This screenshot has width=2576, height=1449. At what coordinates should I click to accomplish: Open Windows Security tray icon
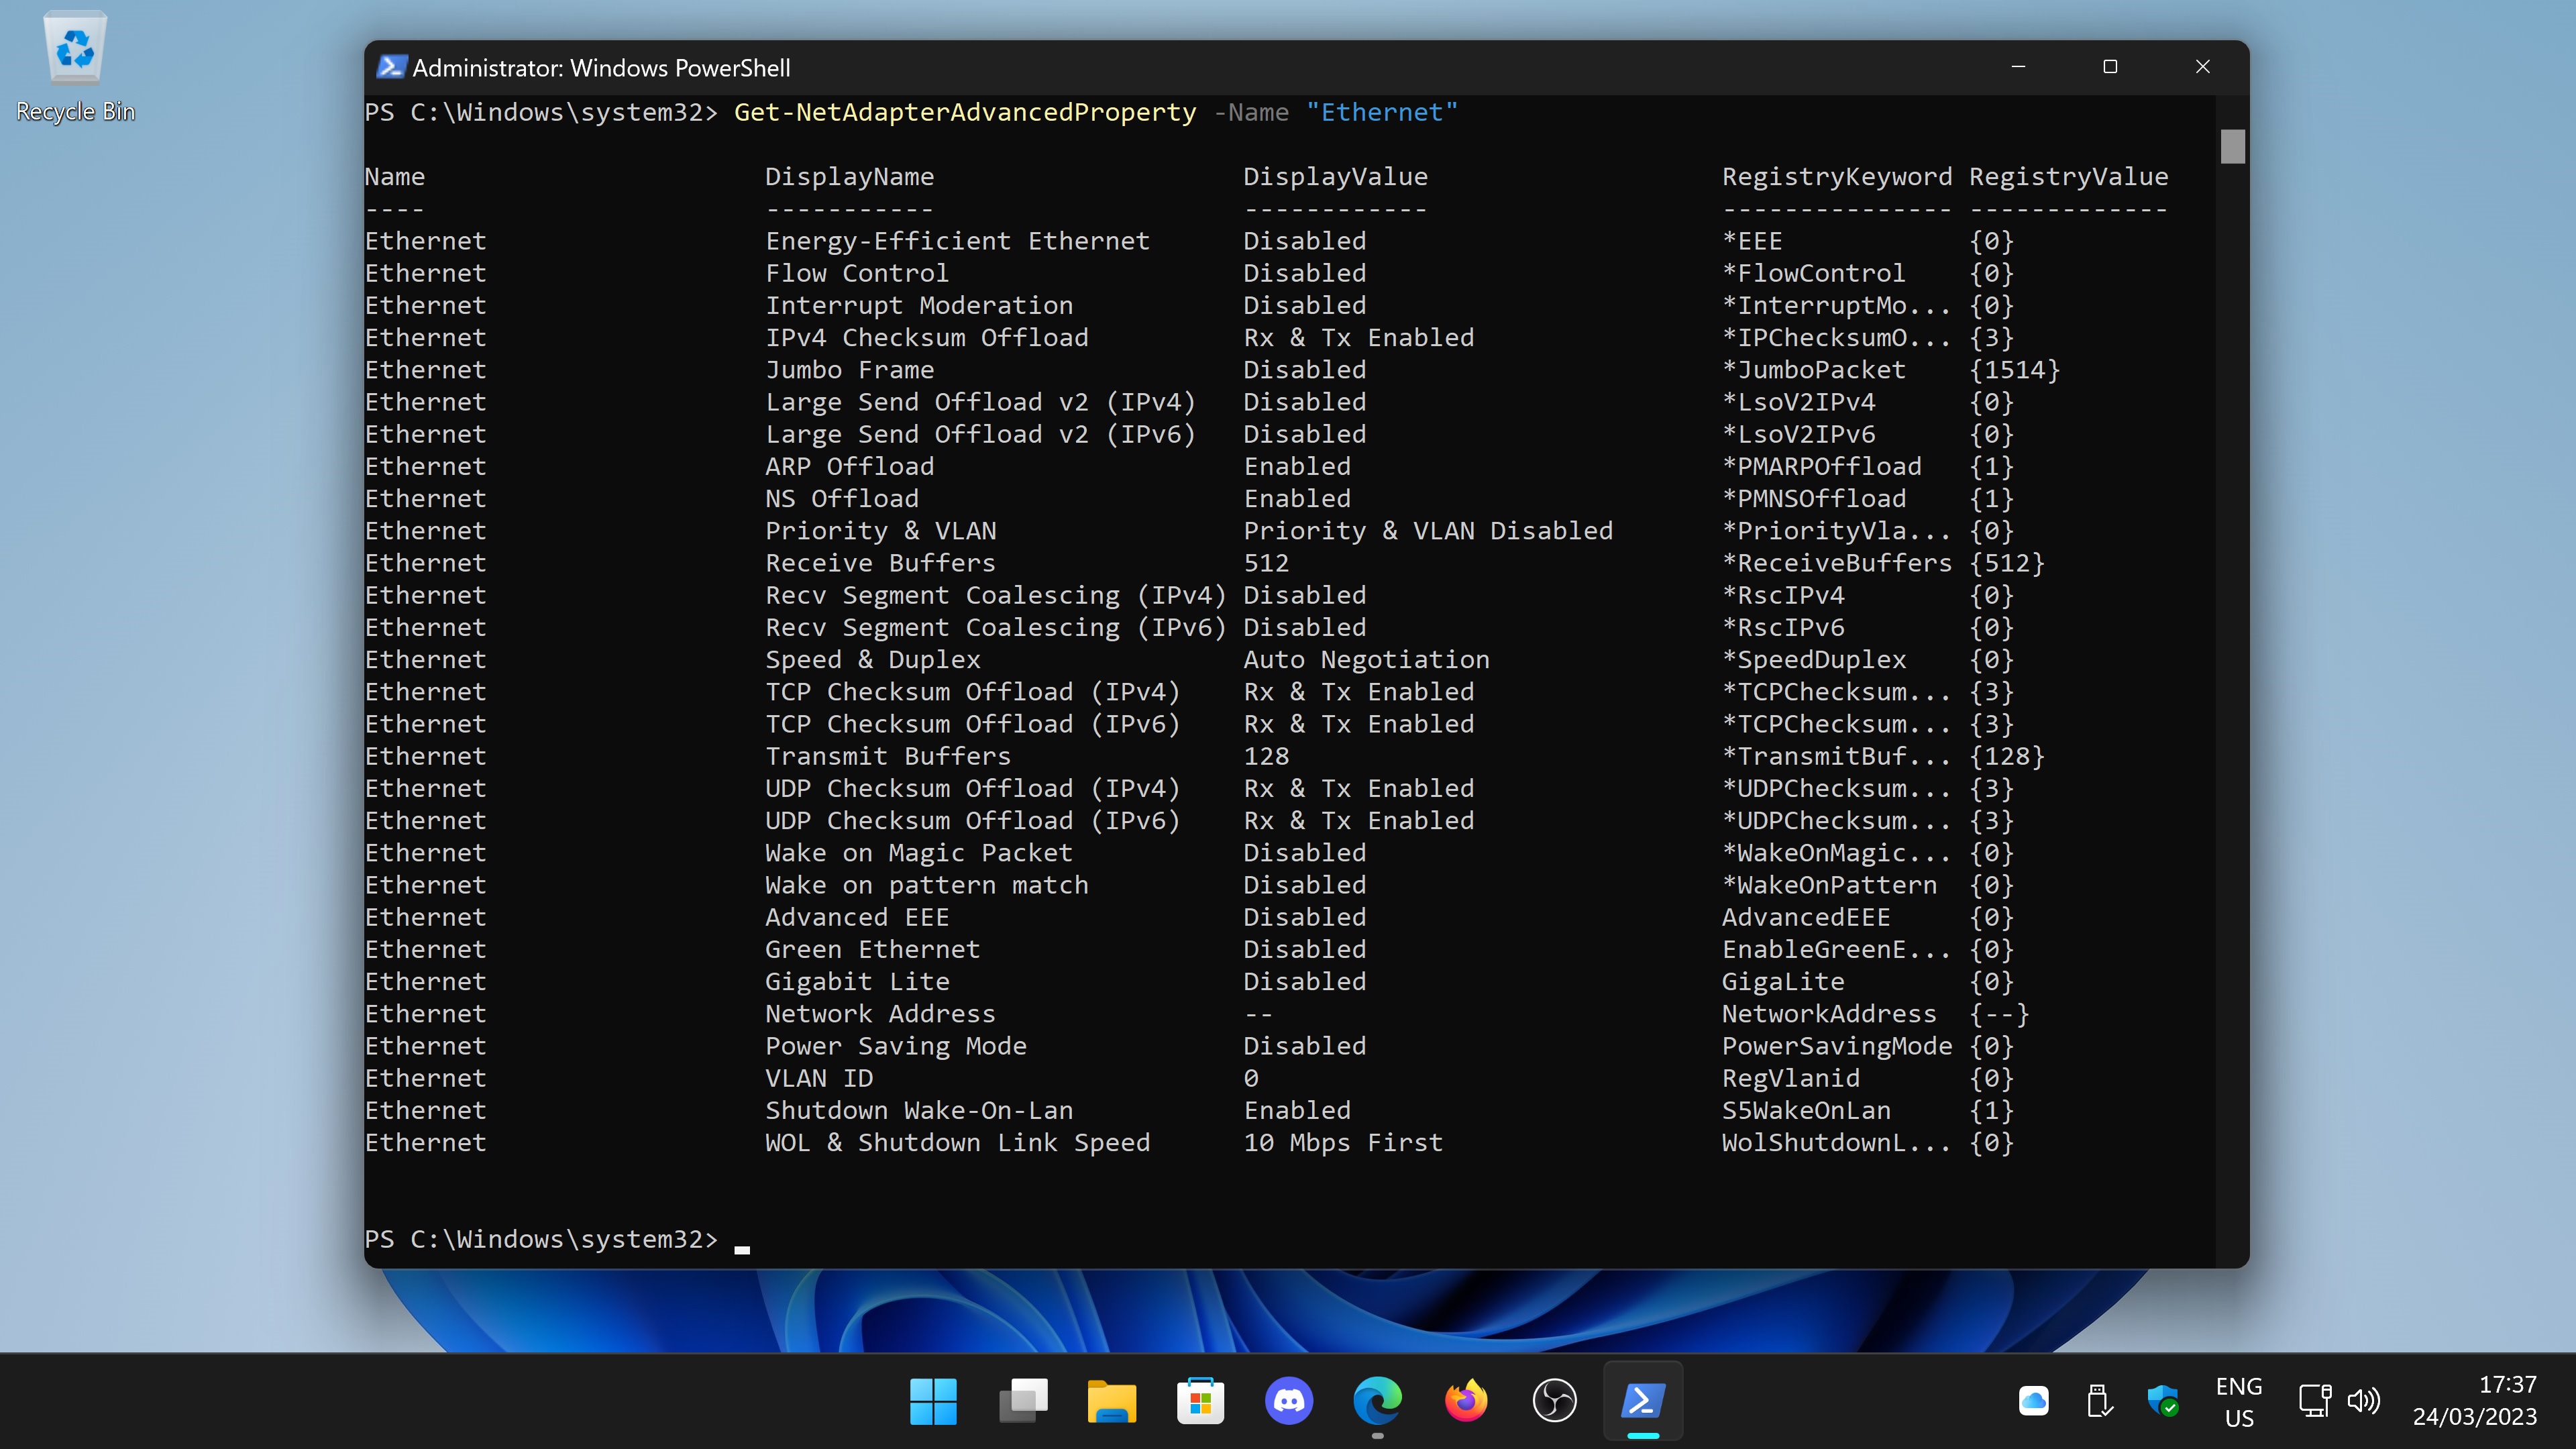pyautogui.click(x=2163, y=1401)
